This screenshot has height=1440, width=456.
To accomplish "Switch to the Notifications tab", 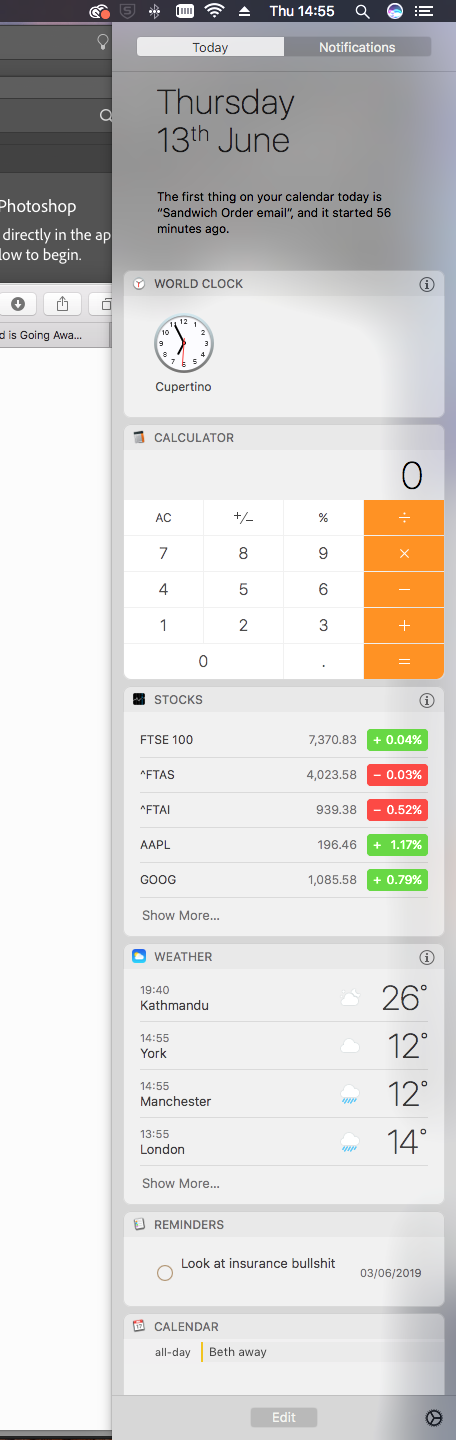I will (x=357, y=47).
